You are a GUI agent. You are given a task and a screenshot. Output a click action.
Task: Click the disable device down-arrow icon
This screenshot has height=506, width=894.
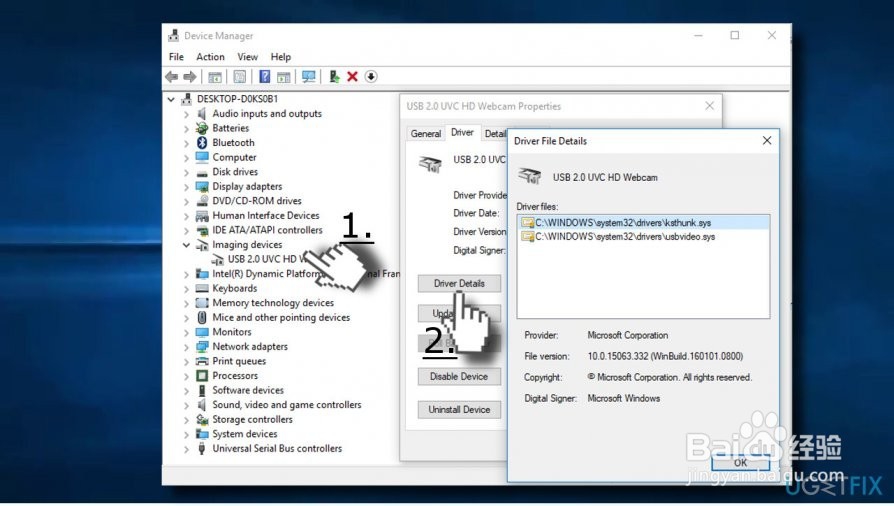pyautogui.click(x=371, y=76)
